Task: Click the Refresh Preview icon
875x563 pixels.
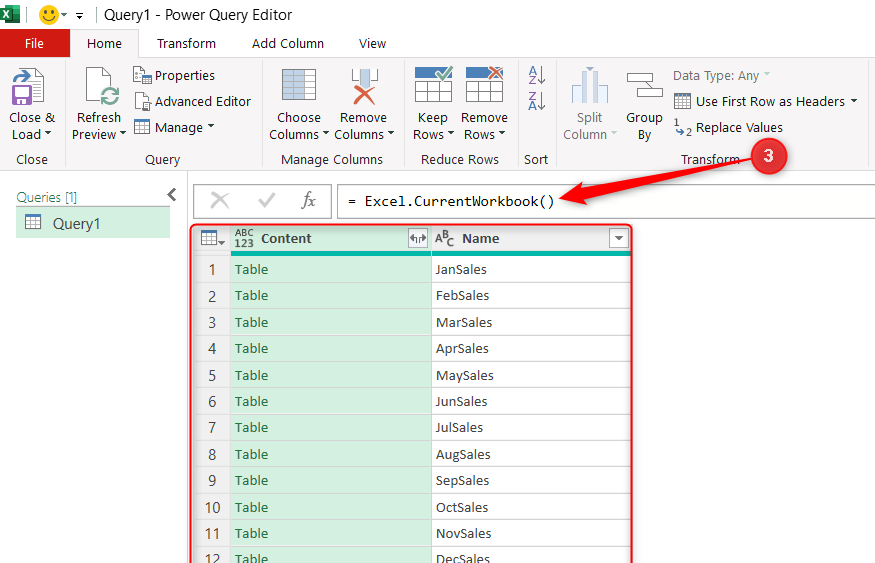Action: [102, 86]
